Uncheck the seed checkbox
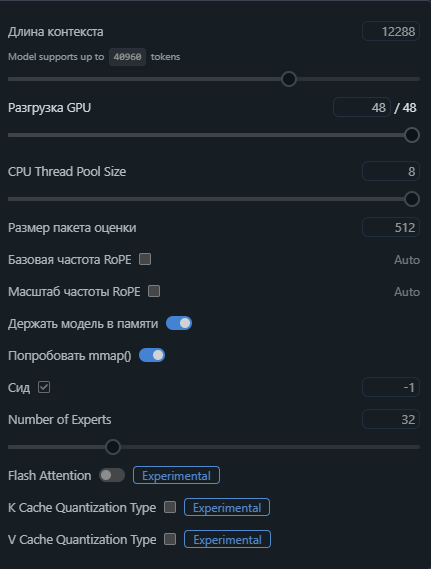 tap(44, 387)
